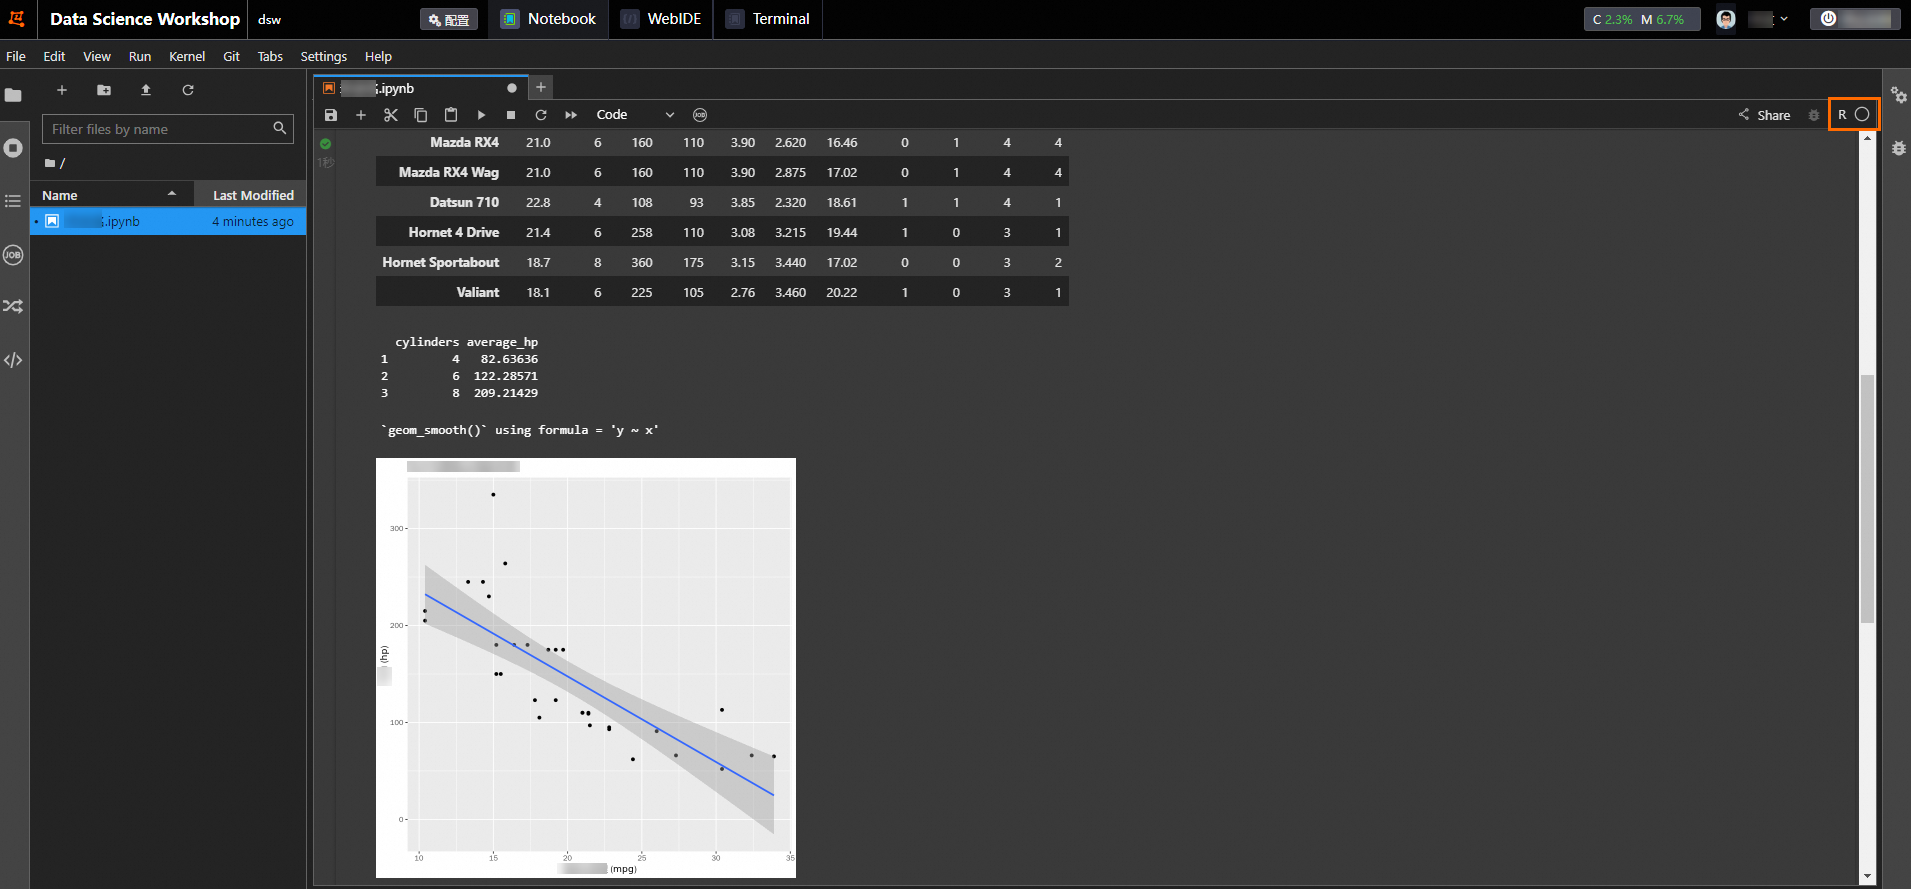The image size is (1911, 889).
Task: Insert a new cell below
Action: coord(361,115)
